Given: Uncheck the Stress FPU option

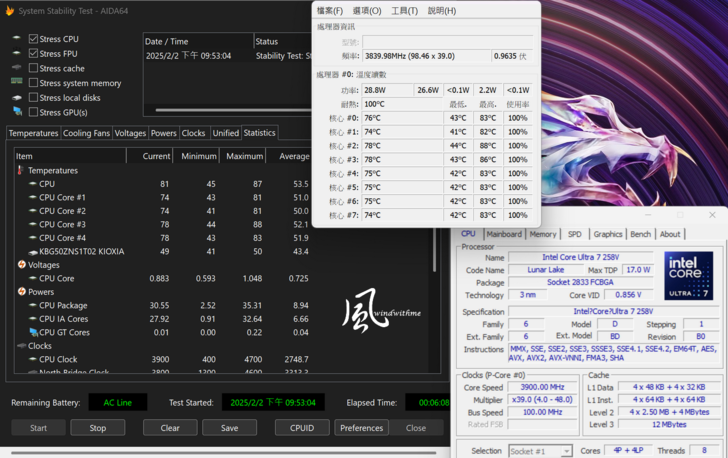Looking at the screenshot, I should click(x=34, y=54).
